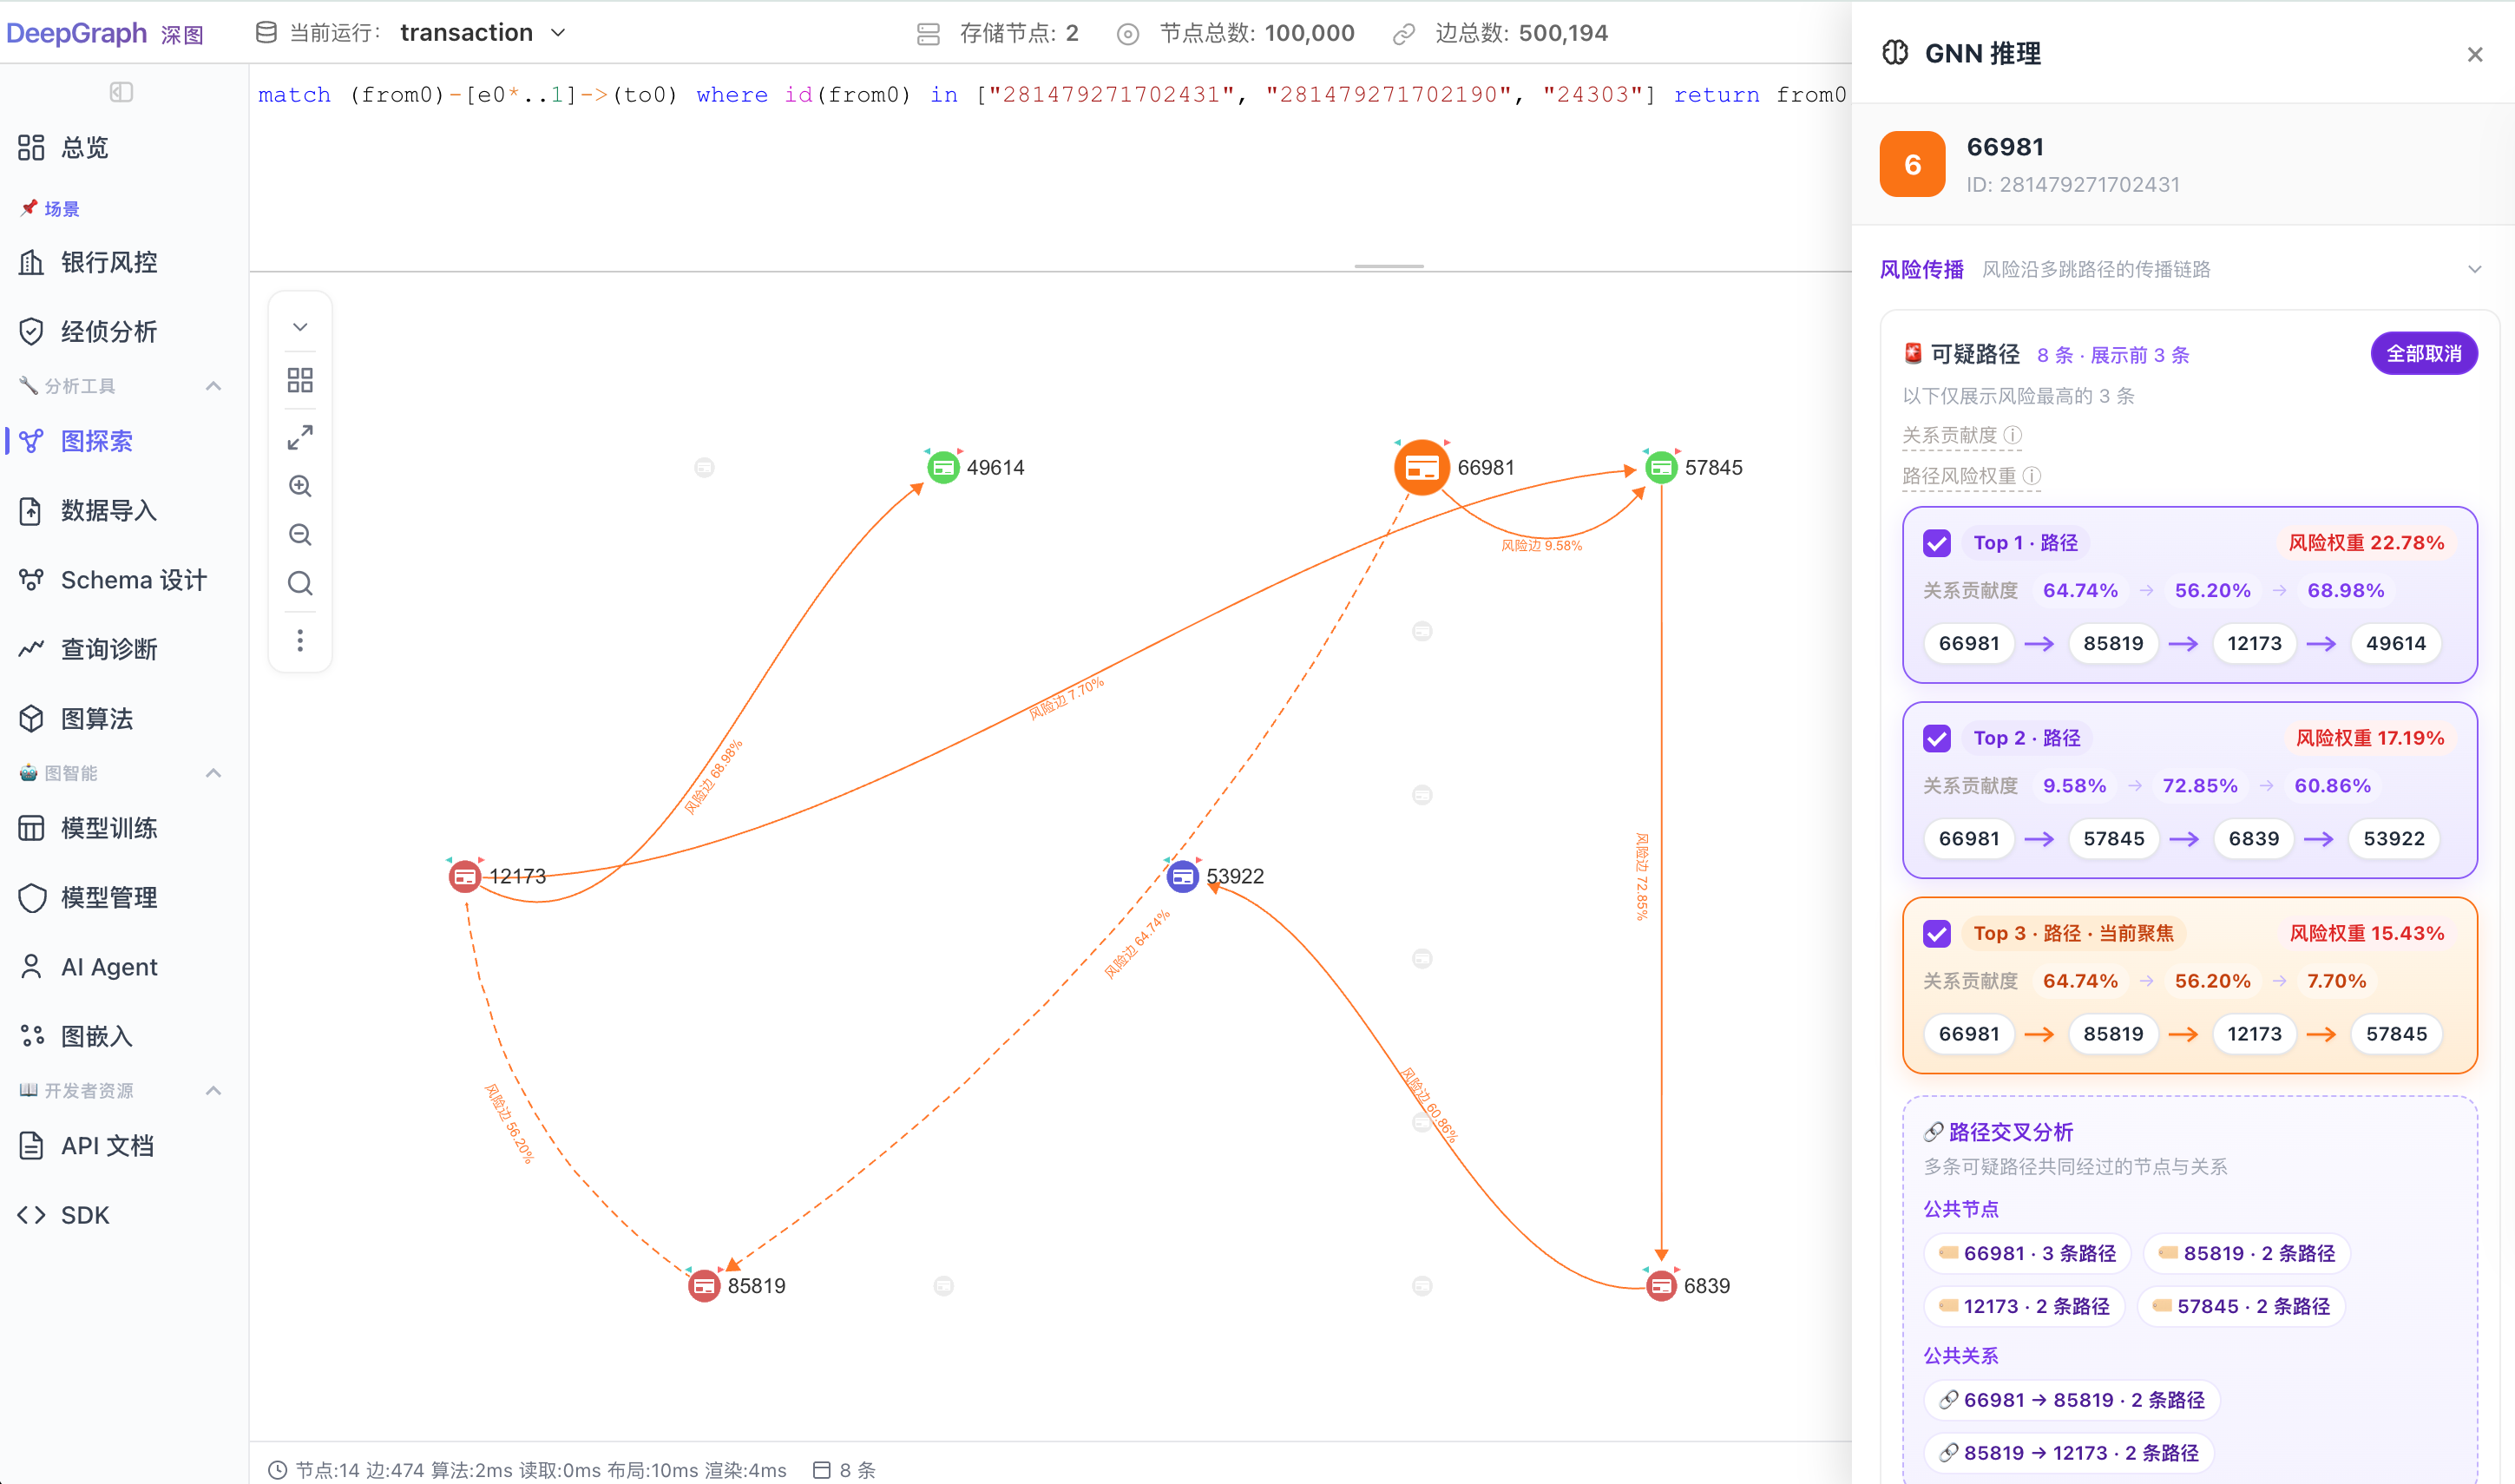Click the zoom in magnifier icon
This screenshot has width=2515, height=1484.
click(x=300, y=486)
